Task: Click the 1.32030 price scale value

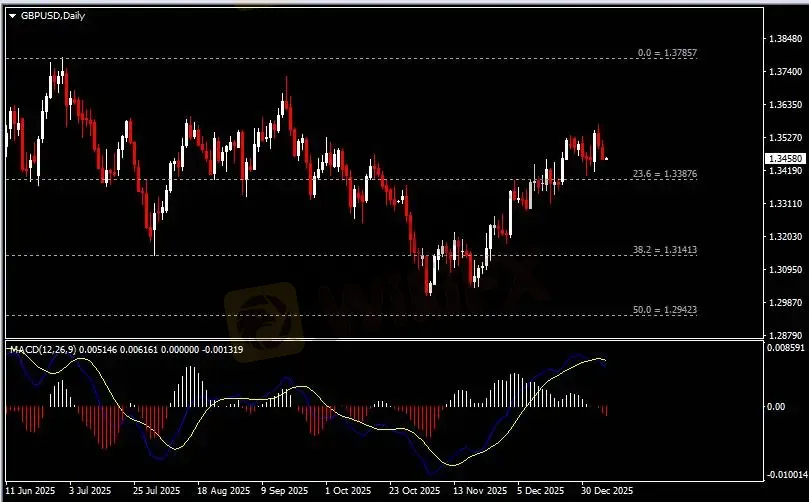Action: [785, 236]
